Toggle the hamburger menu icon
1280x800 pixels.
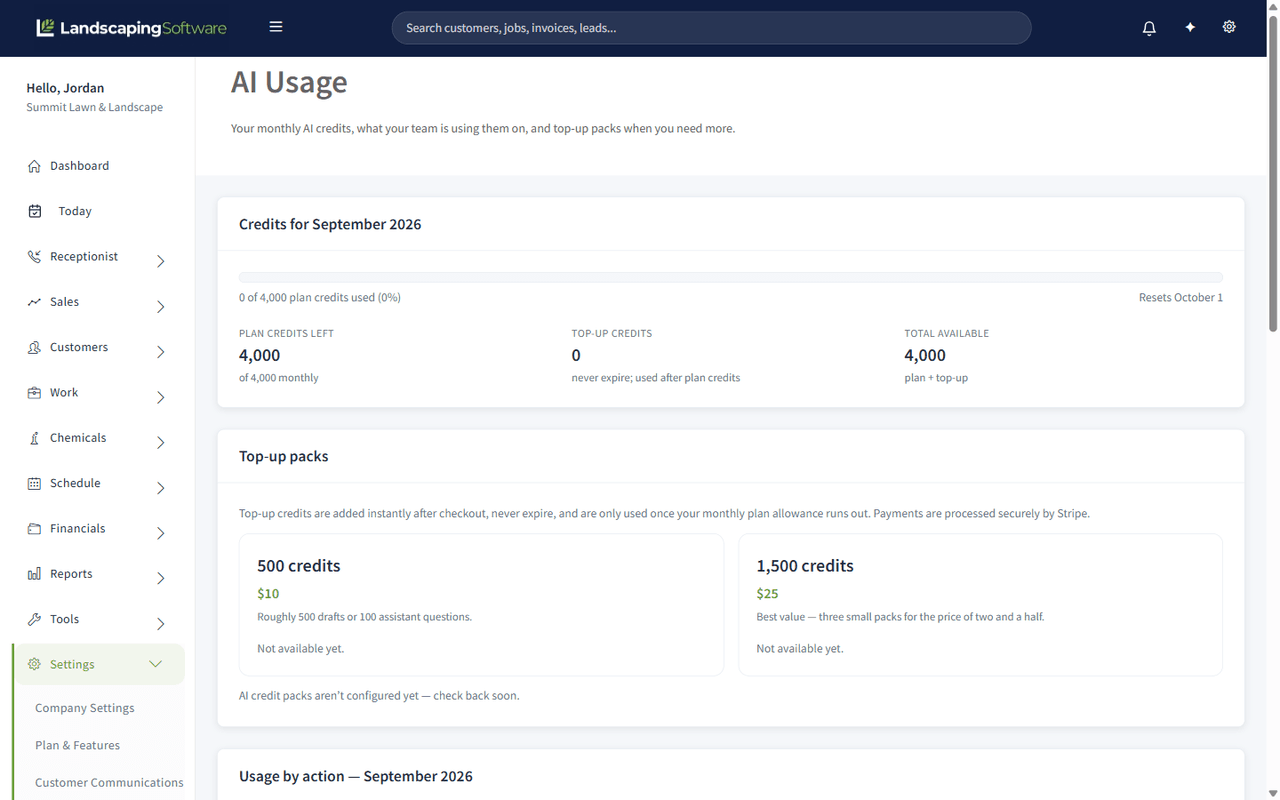point(276,27)
